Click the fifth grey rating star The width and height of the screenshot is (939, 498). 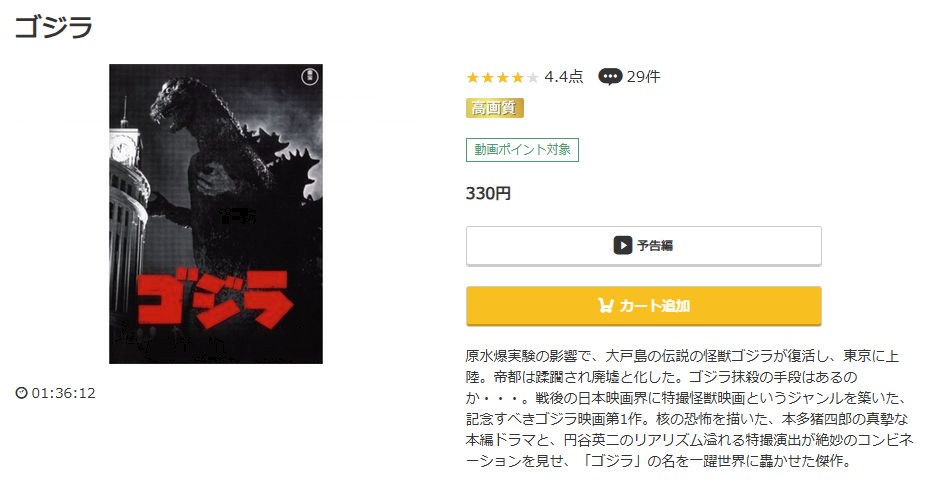[532, 77]
